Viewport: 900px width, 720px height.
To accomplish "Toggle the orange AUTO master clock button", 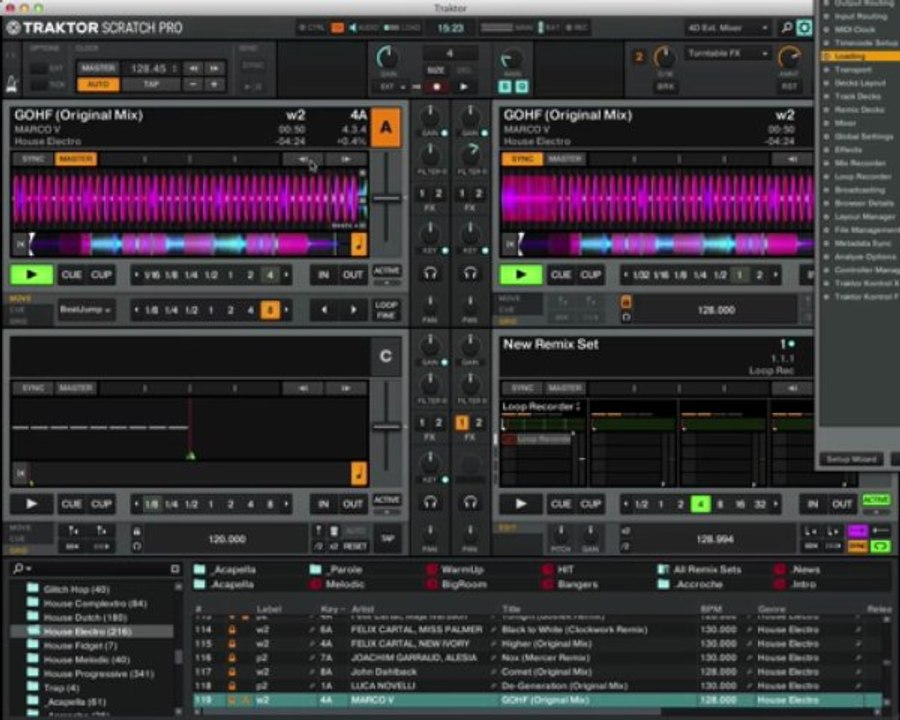I will 98,84.
